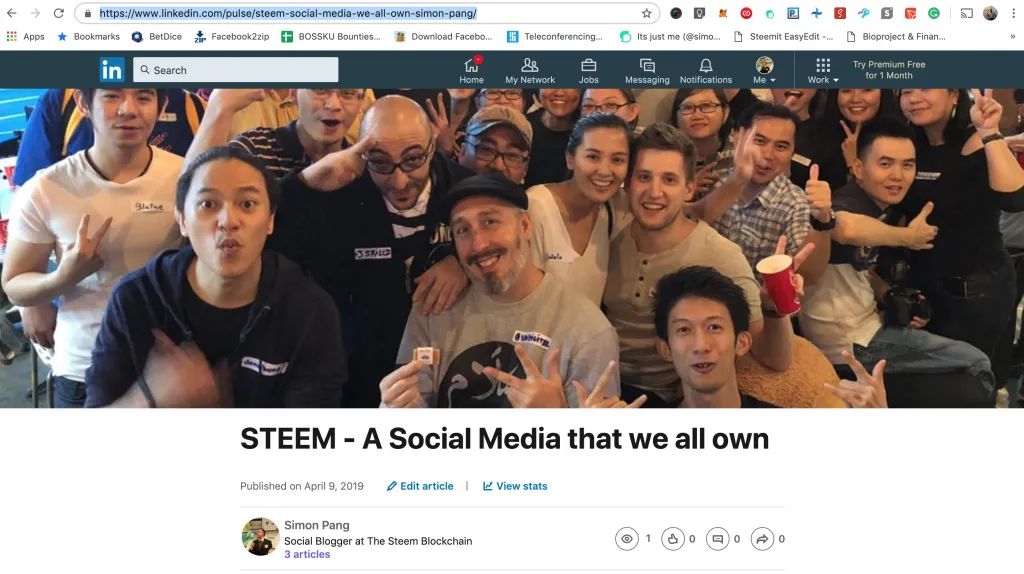Focus the LinkedIn Search field
Viewport: 1024px width, 574px height.
coord(236,70)
